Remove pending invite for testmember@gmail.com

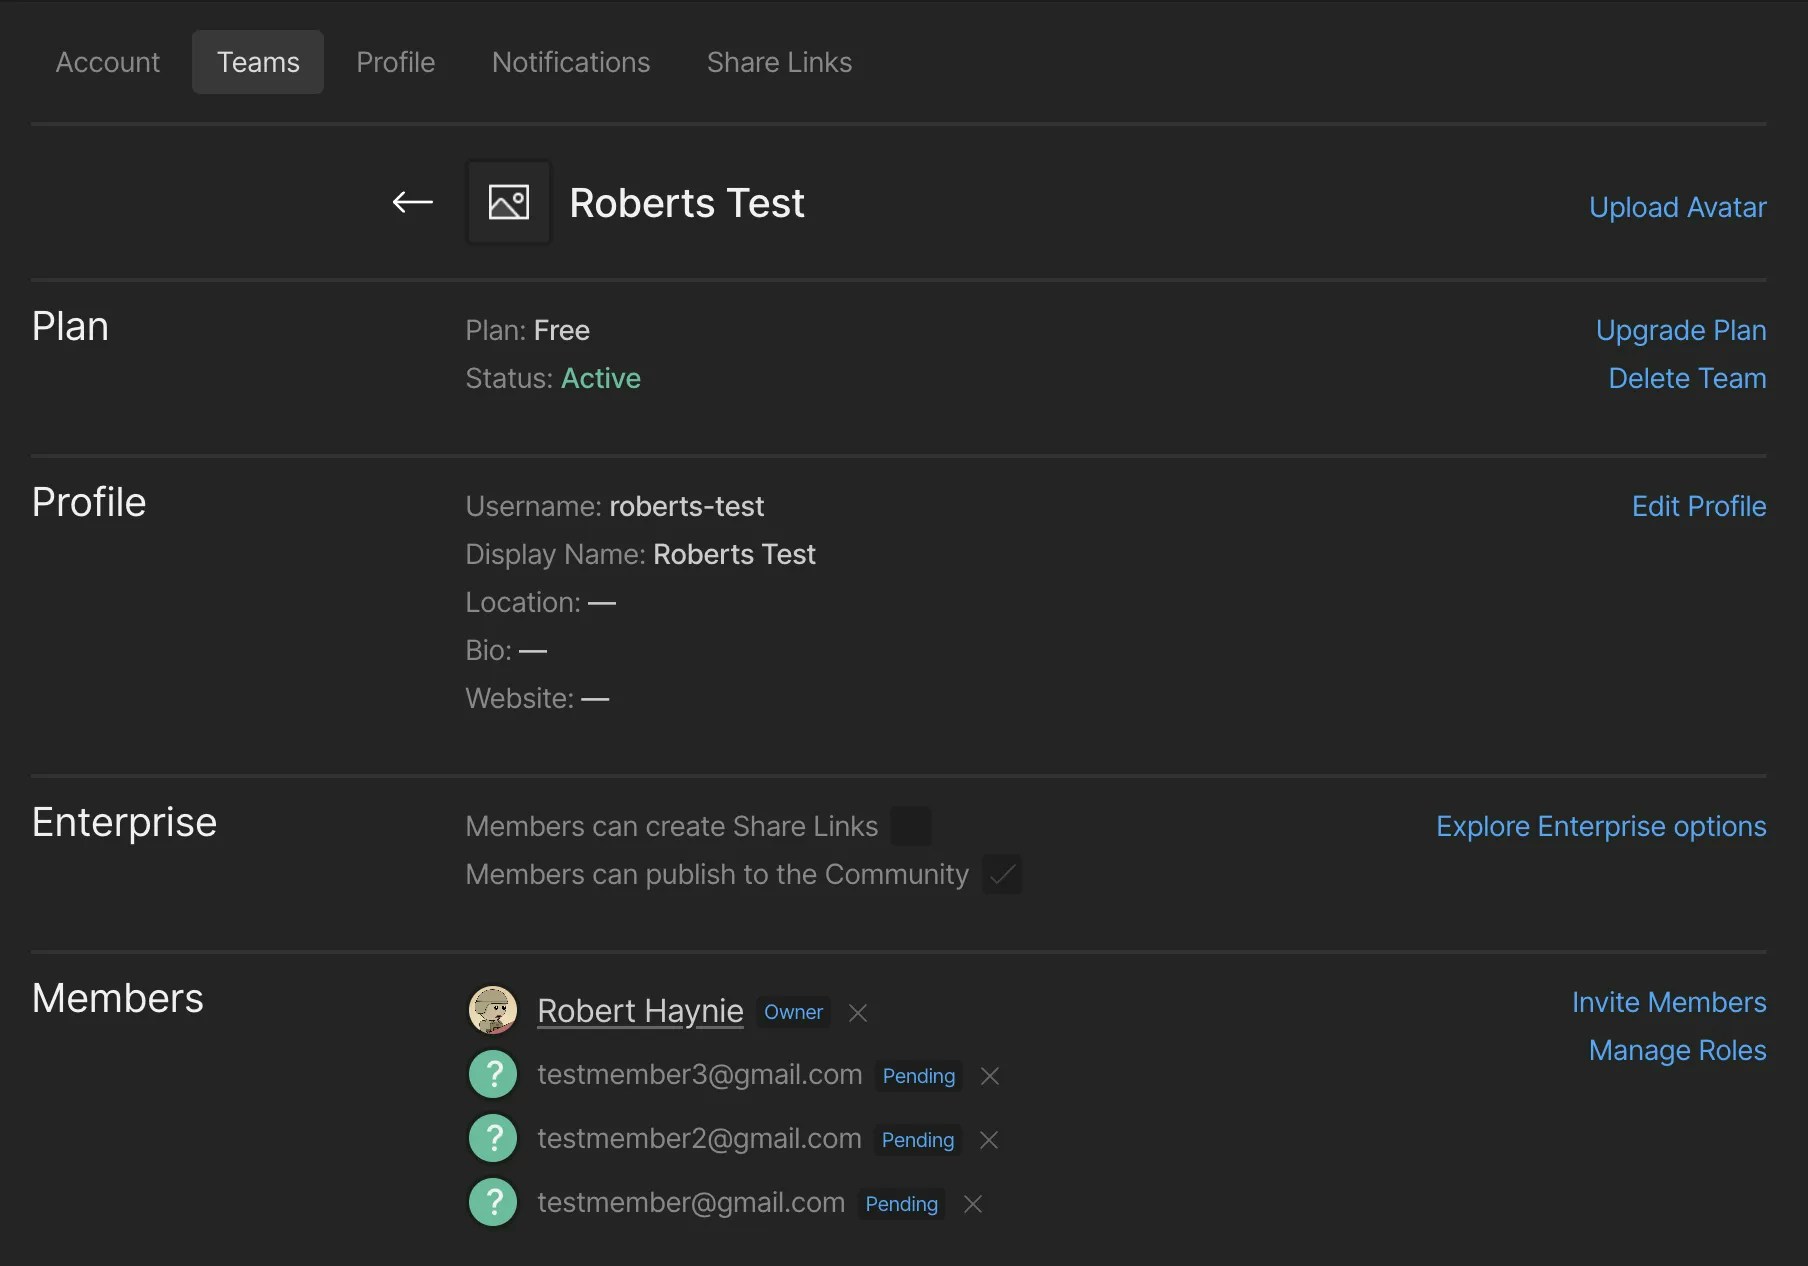point(973,1204)
